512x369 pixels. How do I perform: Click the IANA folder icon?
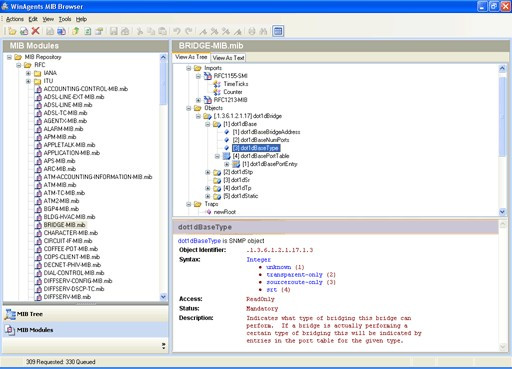point(38,73)
